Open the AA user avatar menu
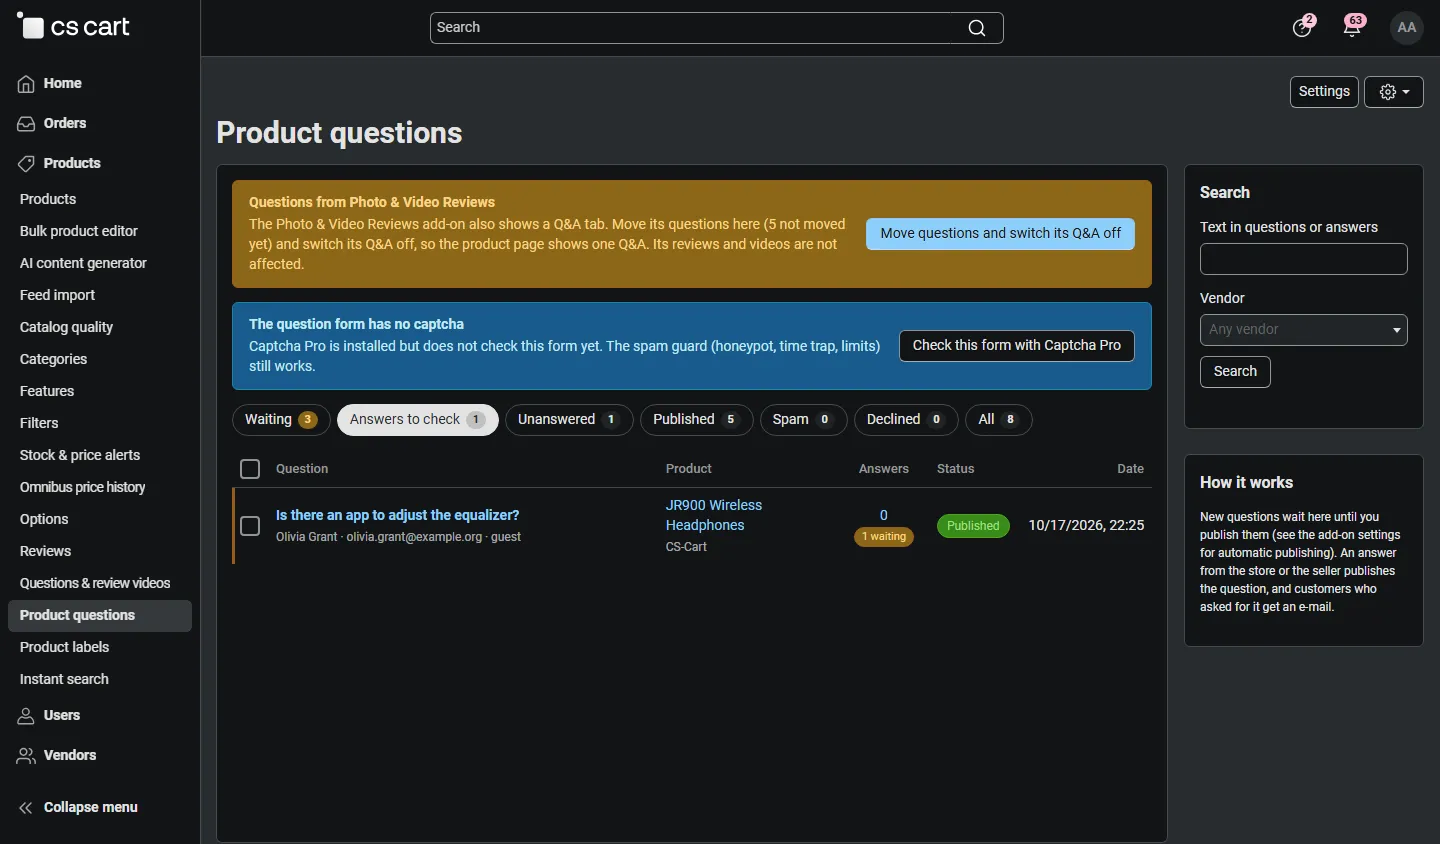Image resolution: width=1440 pixels, height=844 pixels. [x=1407, y=27]
